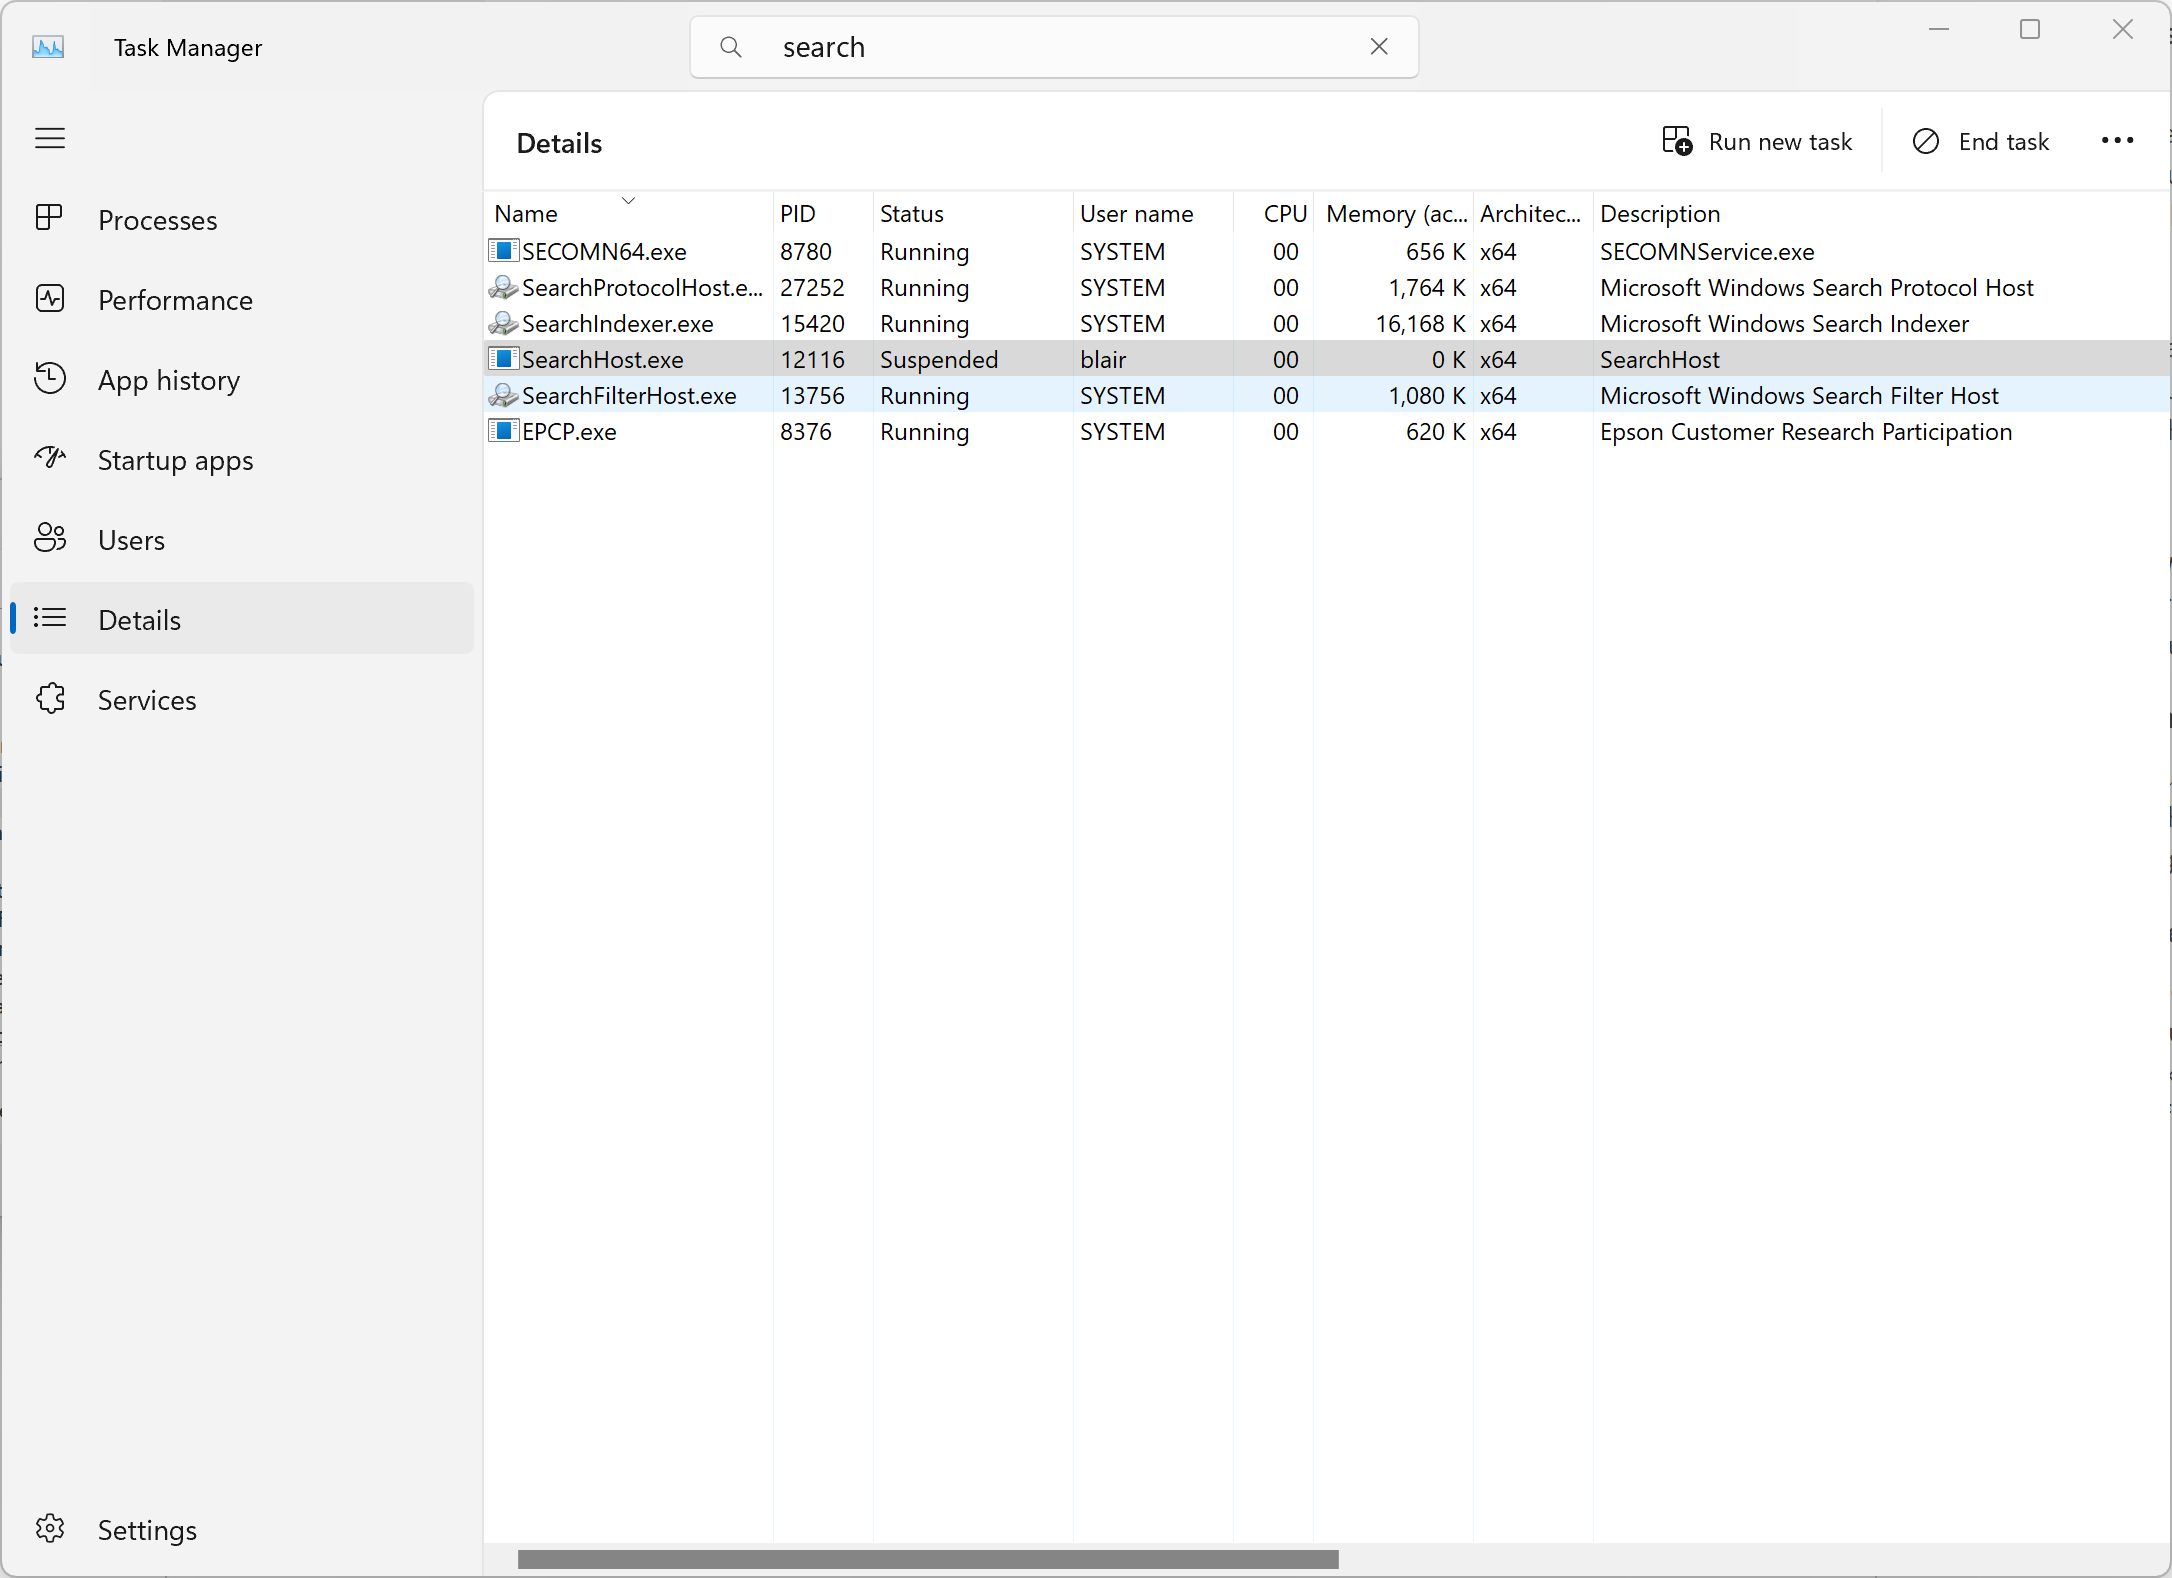This screenshot has width=2172, height=1578.
Task: Switch to the Processes view
Action: (158, 220)
